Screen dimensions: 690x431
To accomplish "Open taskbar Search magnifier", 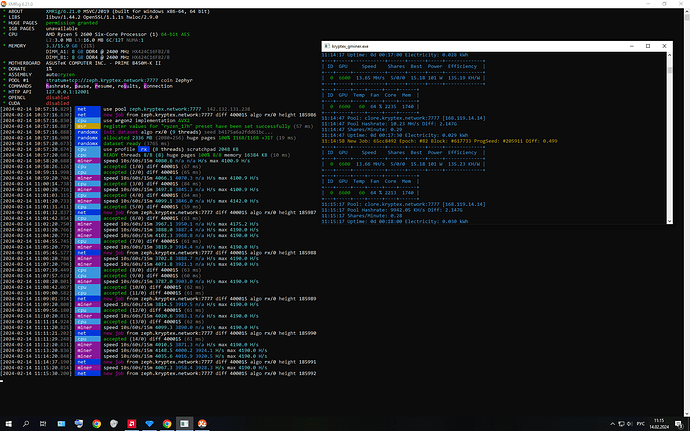I will 26,424.
